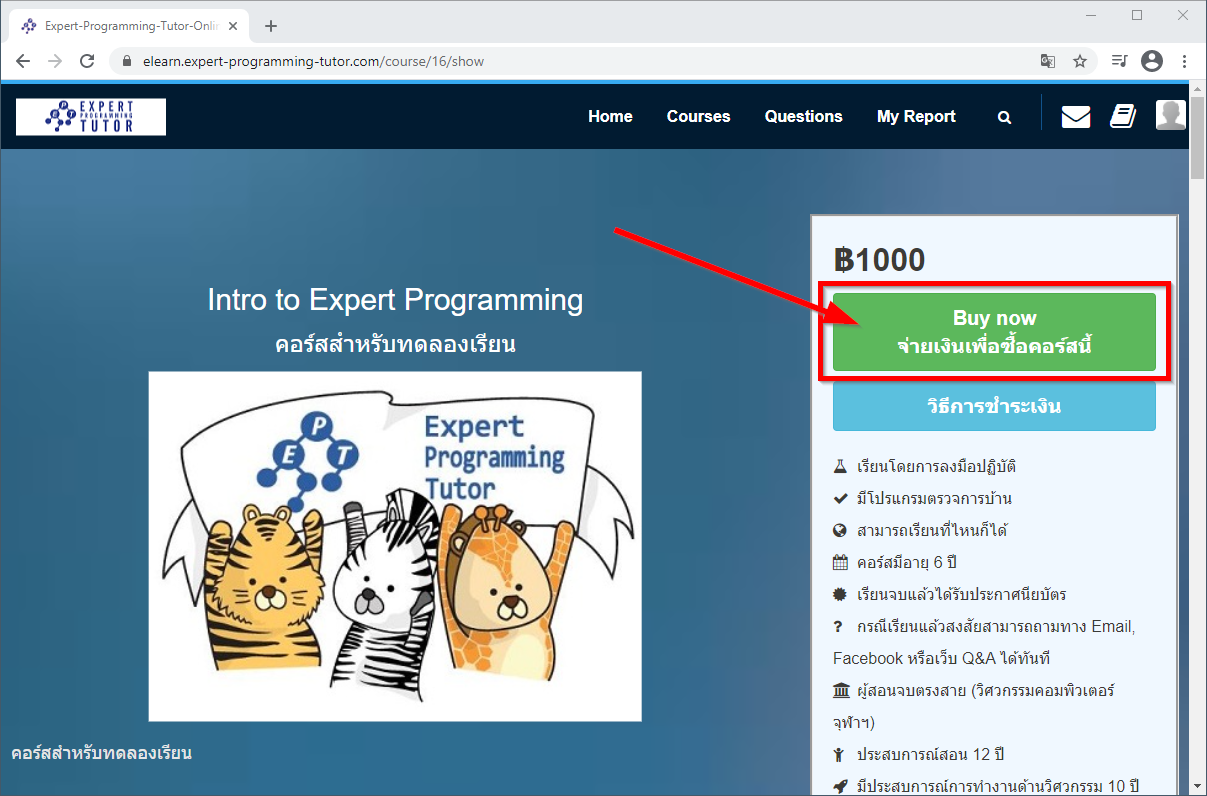Open the book icon in the navbar
1207x796 pixels.
(x=1123, y=117)
